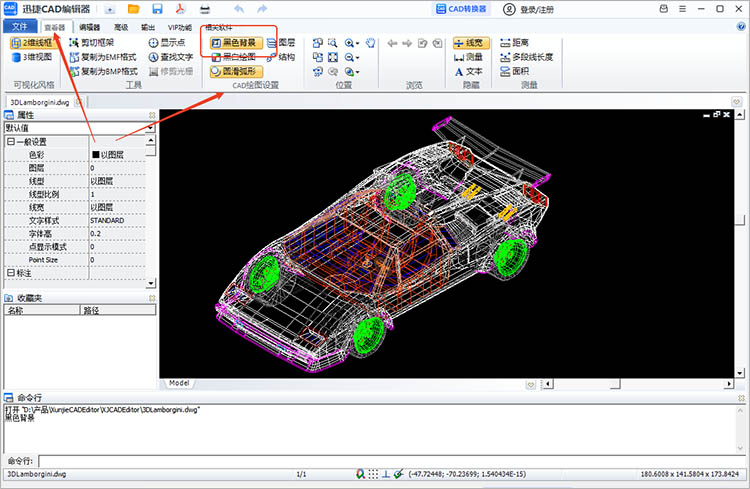This screenshot has height=489, width=750.
Task: Open the 默认值 properties dropdown
Action: pyautogui.click(x=150, y=128)
